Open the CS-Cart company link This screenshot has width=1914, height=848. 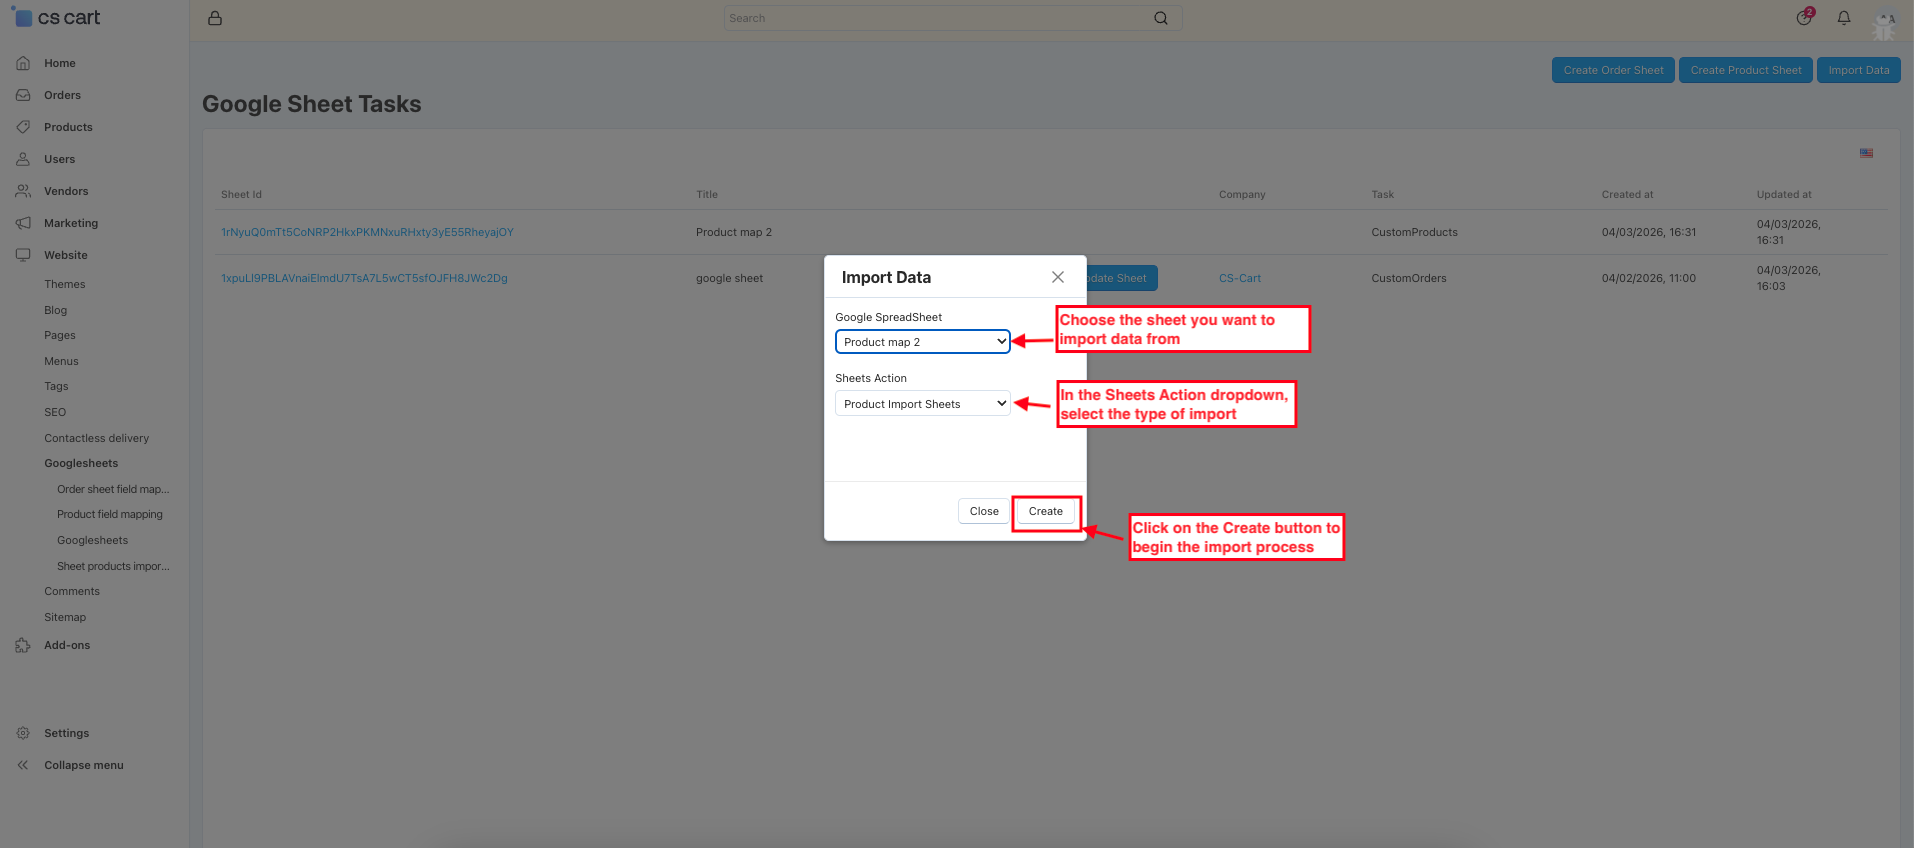pyautogui.click(x=1240, y=278)
